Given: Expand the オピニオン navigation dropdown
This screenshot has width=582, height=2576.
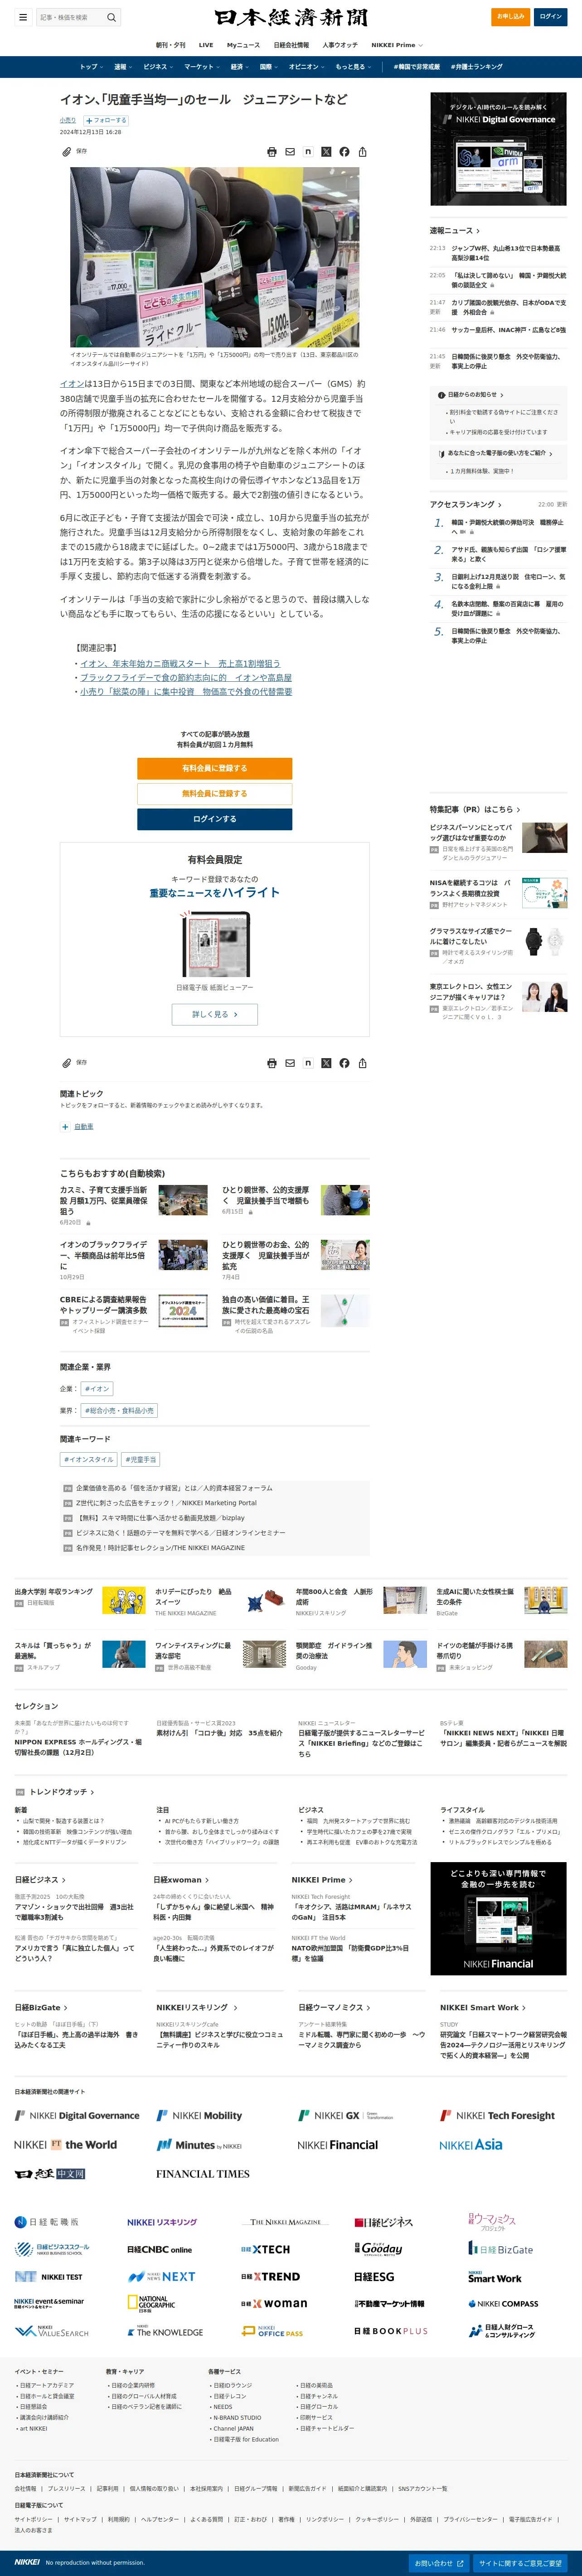Looking at the screenshot, I should tap(307, 67).
